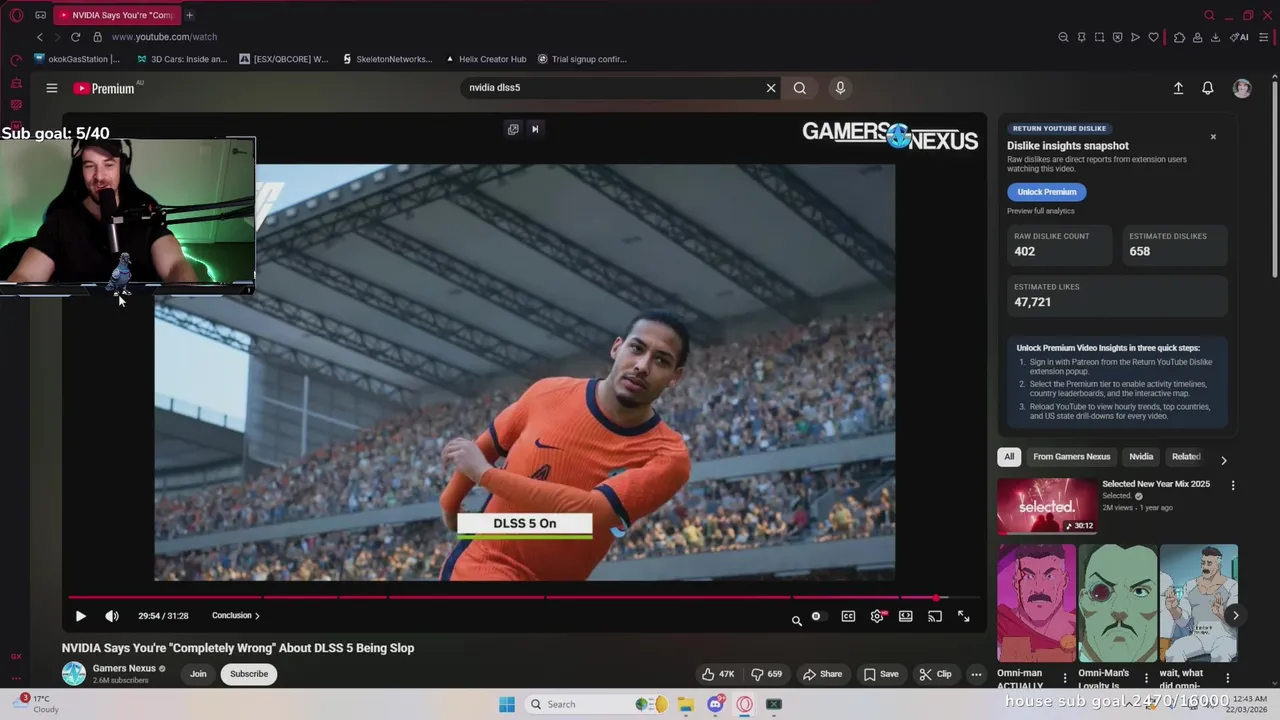Viewport: 1280px width, 720px height.
Task: Cast video to a TV
Action: (935, 616)
